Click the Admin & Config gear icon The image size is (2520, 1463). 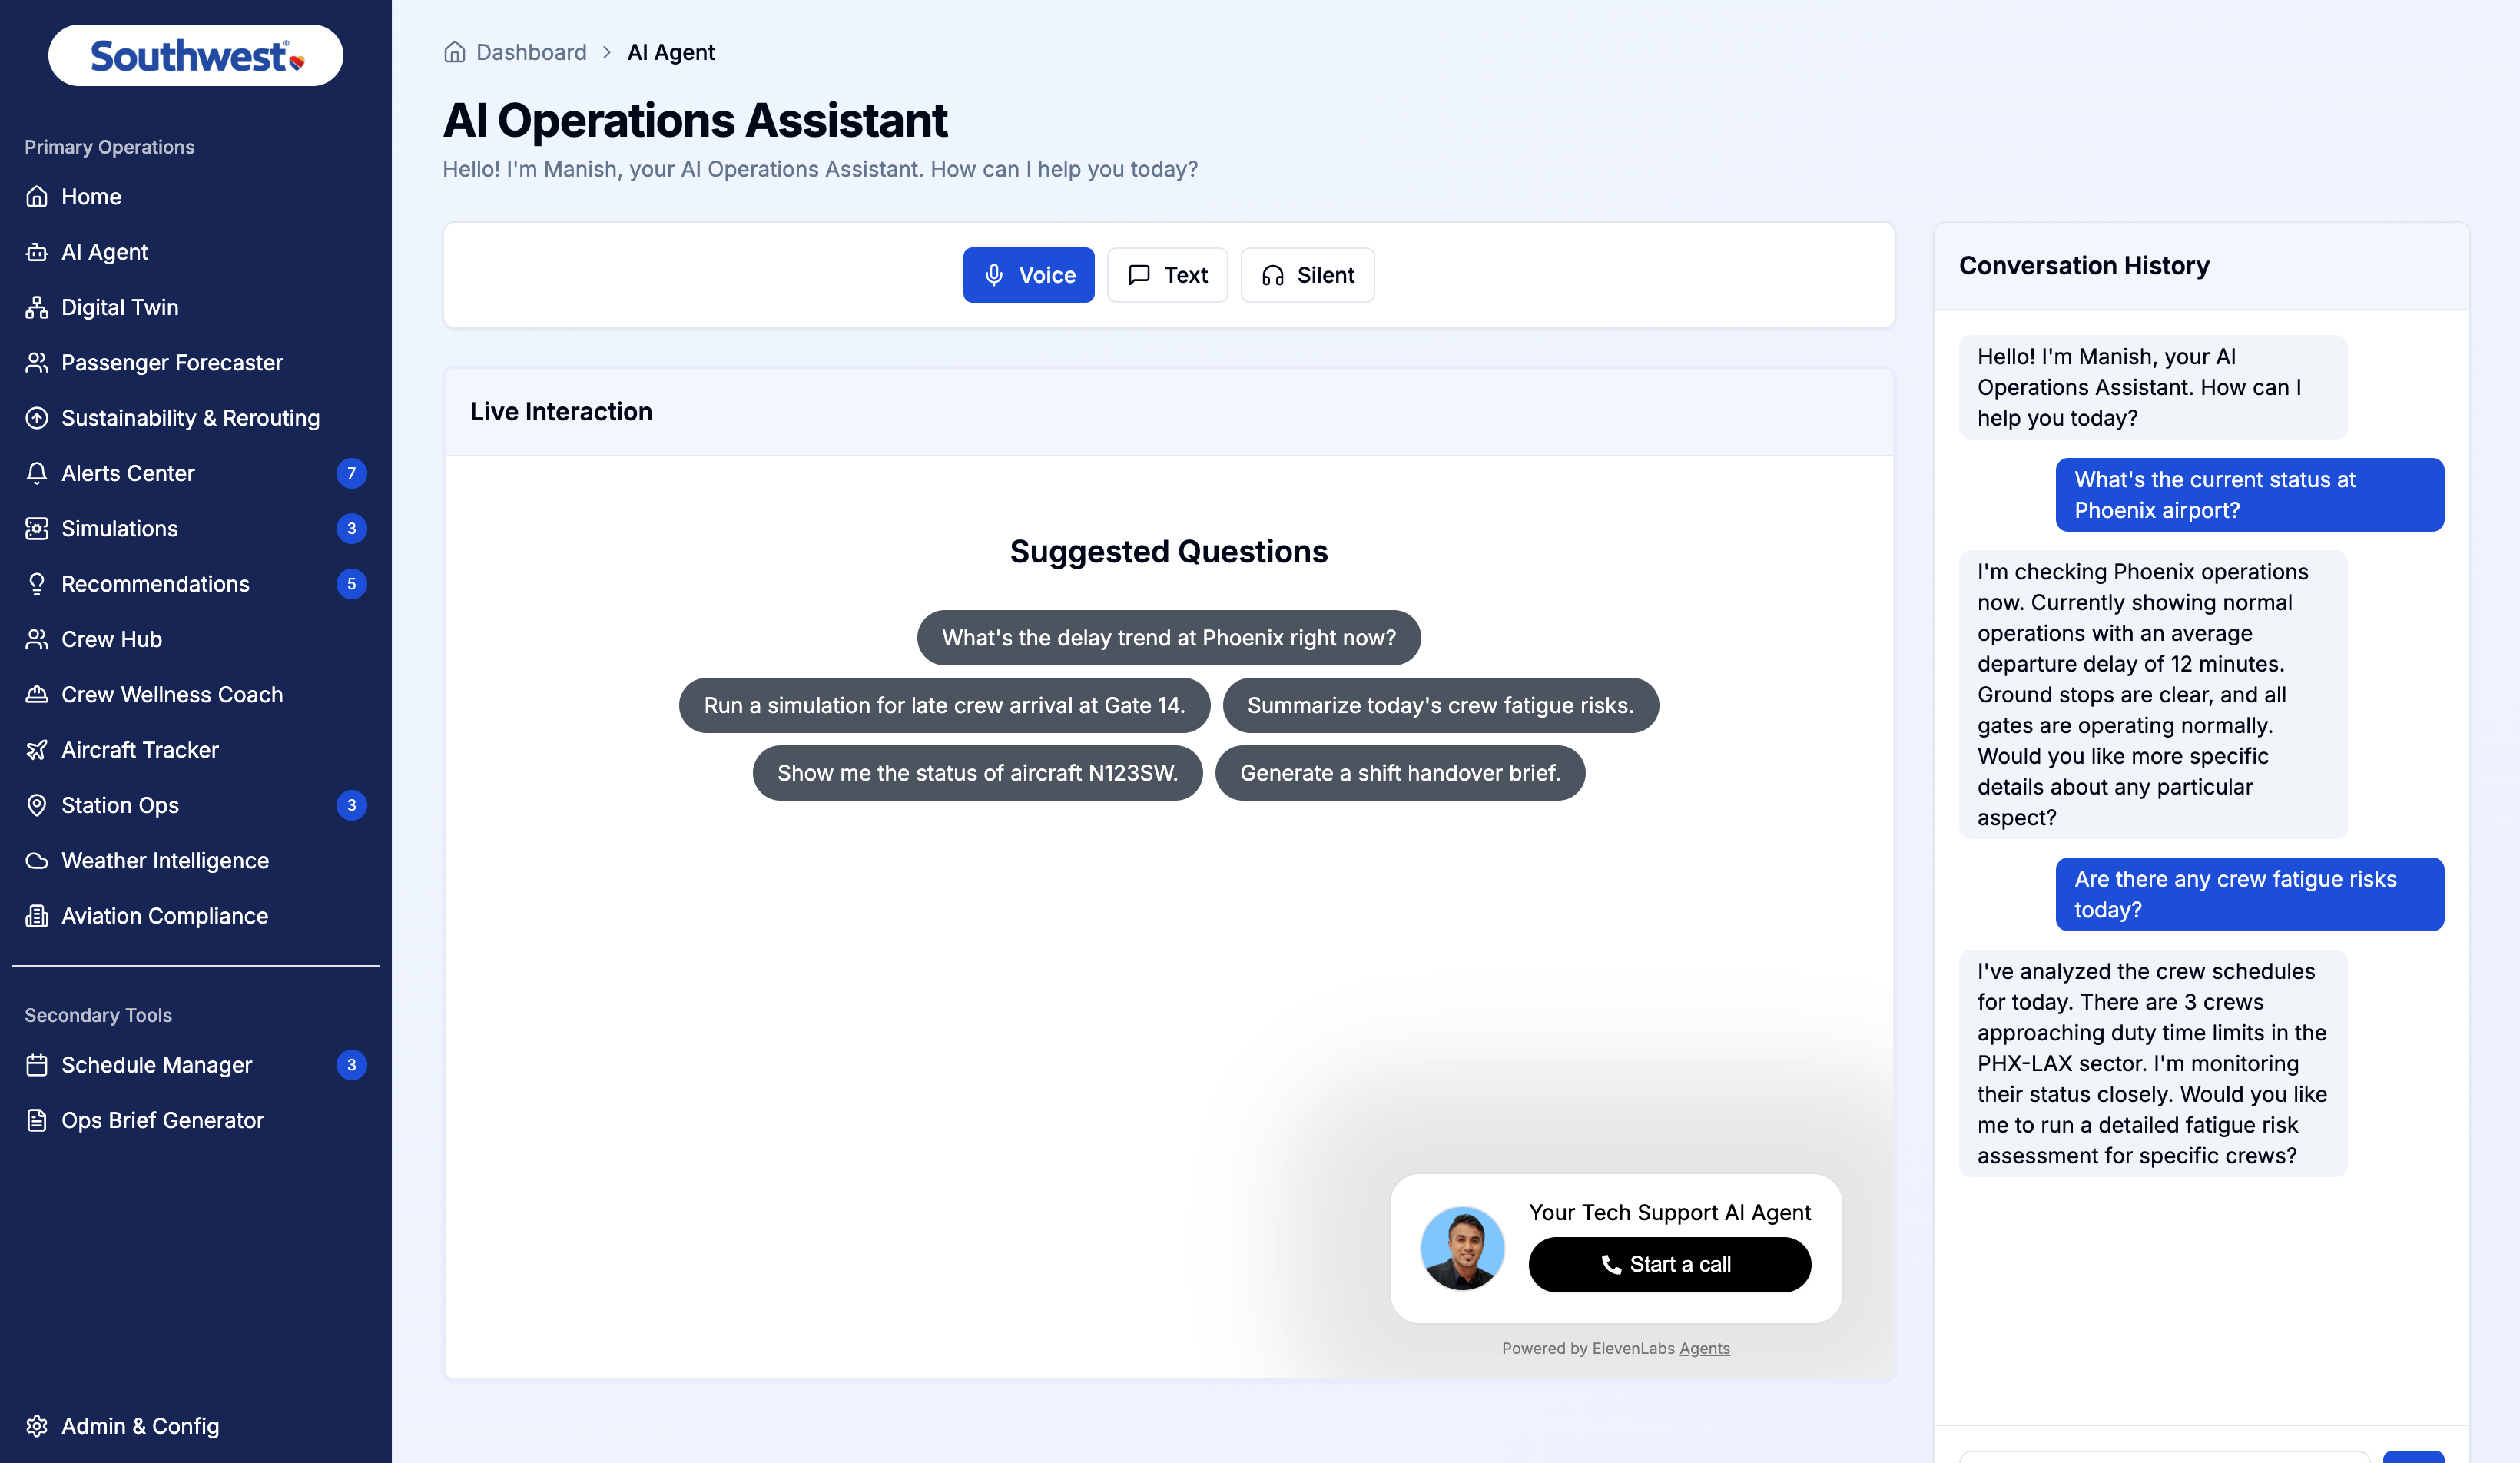[37, 1426]
